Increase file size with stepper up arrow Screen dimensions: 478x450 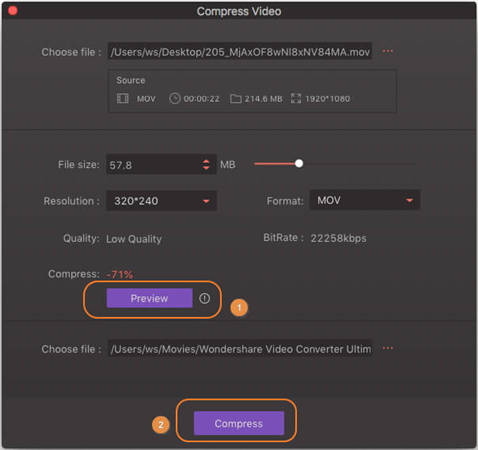(x=206, y=161)
